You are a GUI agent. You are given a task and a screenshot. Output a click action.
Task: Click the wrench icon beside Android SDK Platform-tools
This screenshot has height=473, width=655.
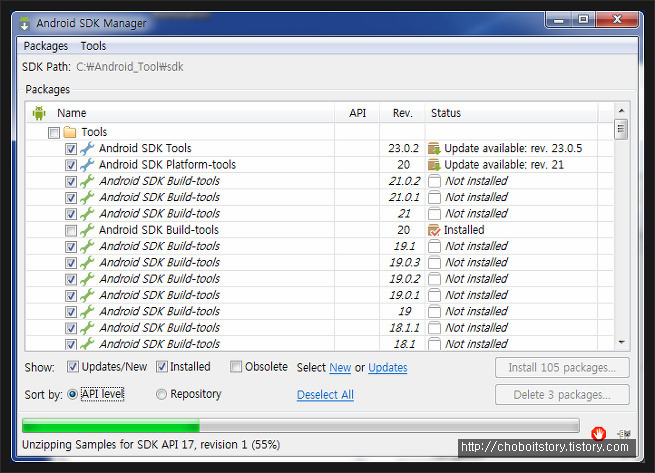click(x=87, y=165)
